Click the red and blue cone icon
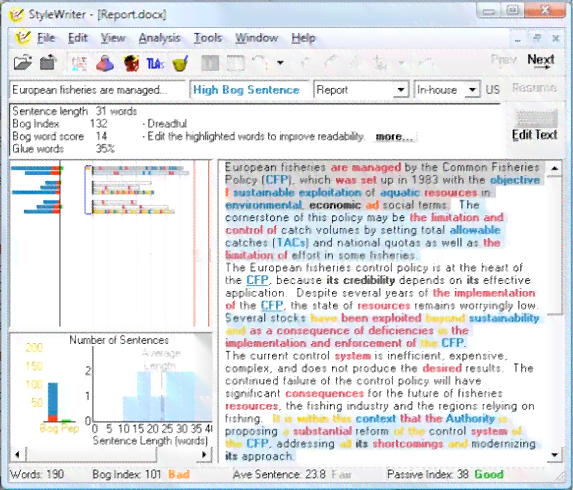The image size is (573, 490). point(105,63)
